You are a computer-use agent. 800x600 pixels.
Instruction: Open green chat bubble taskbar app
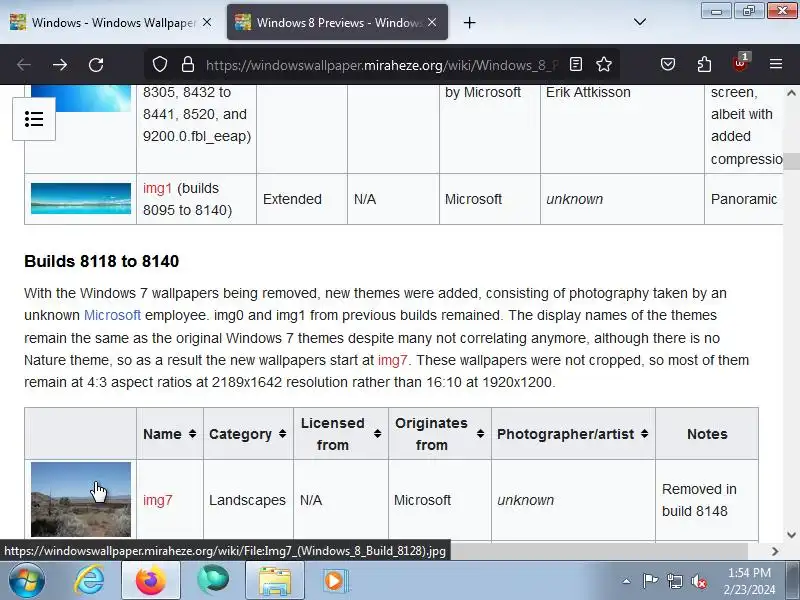213,581
